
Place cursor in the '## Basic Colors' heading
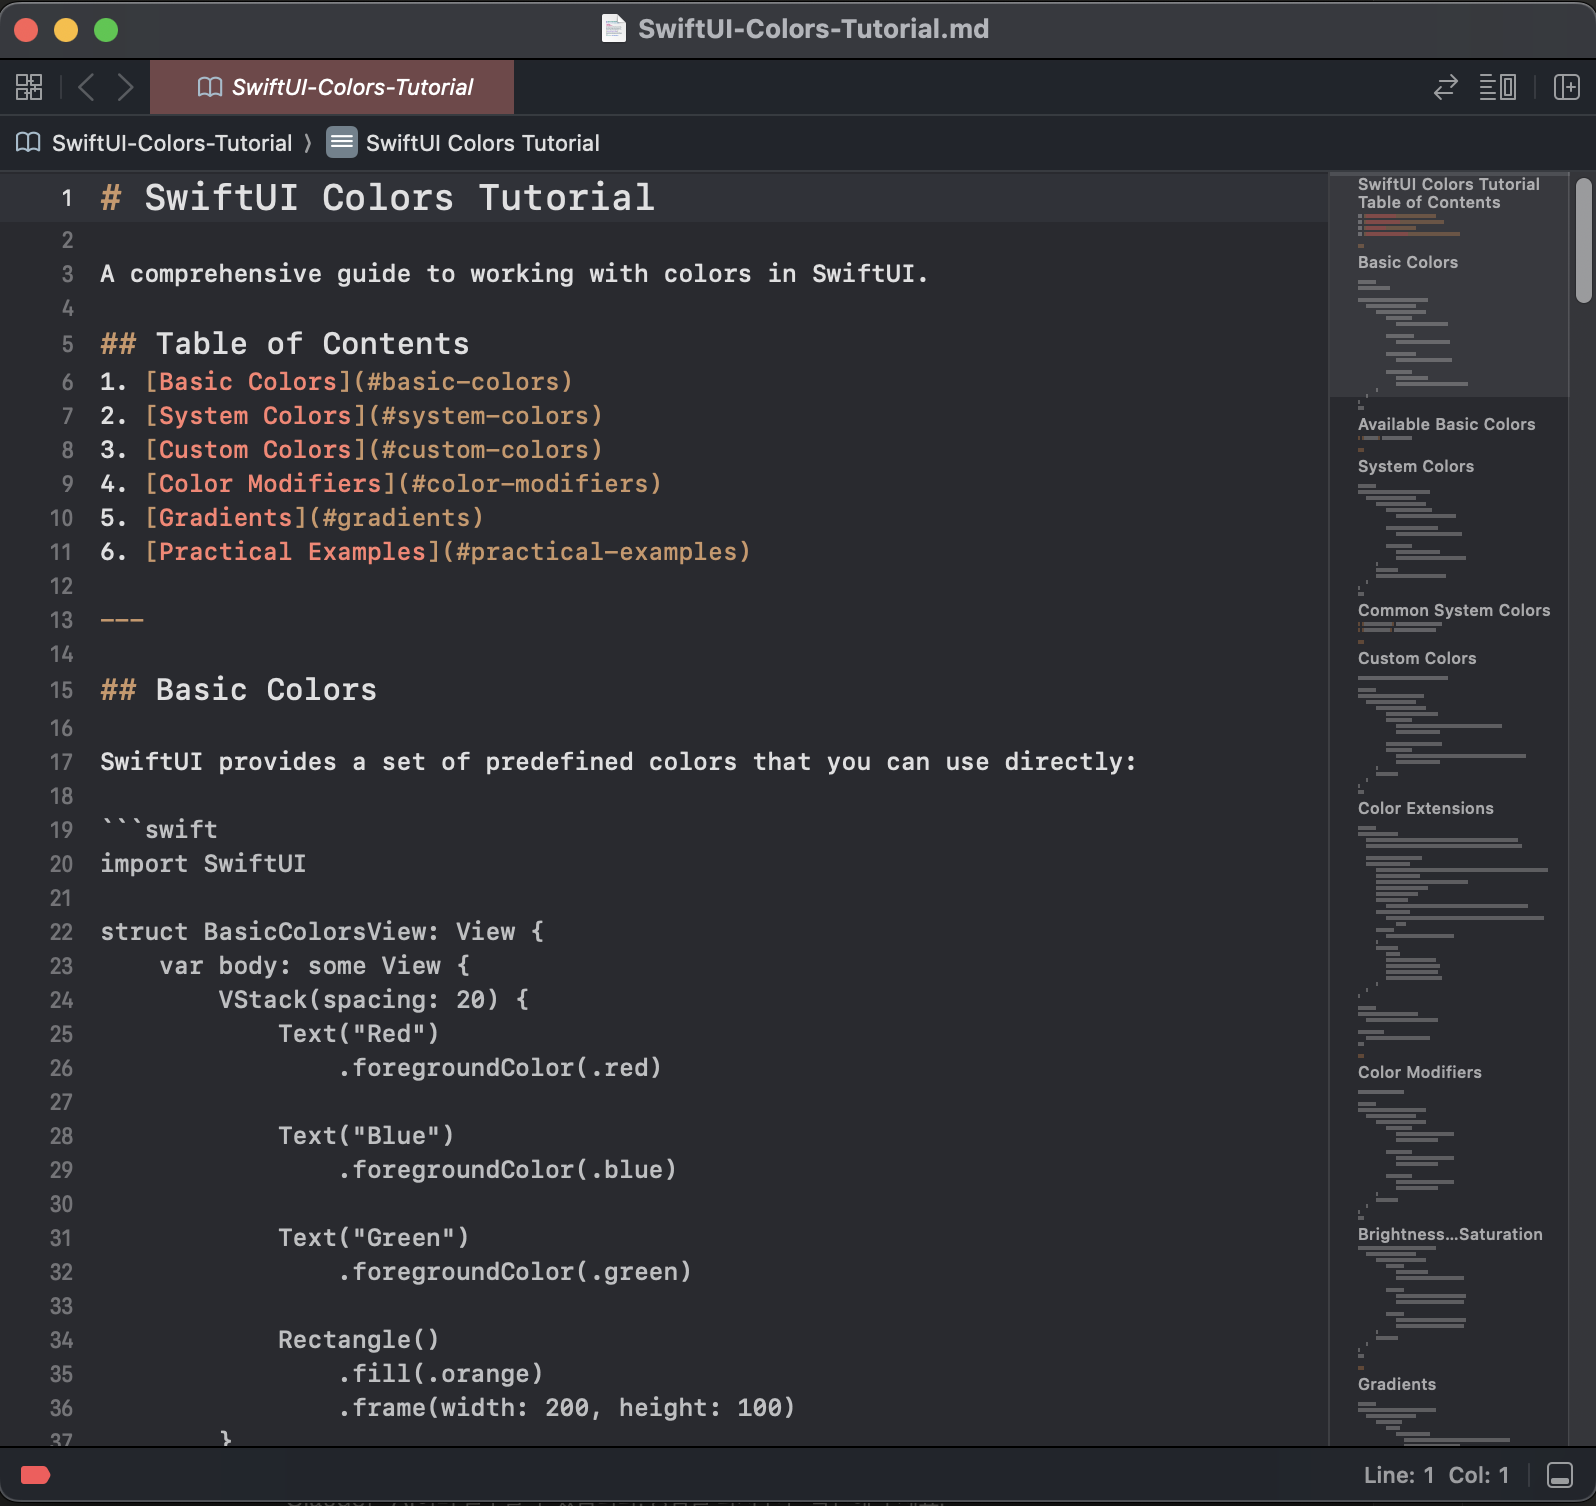click(239, 690)
